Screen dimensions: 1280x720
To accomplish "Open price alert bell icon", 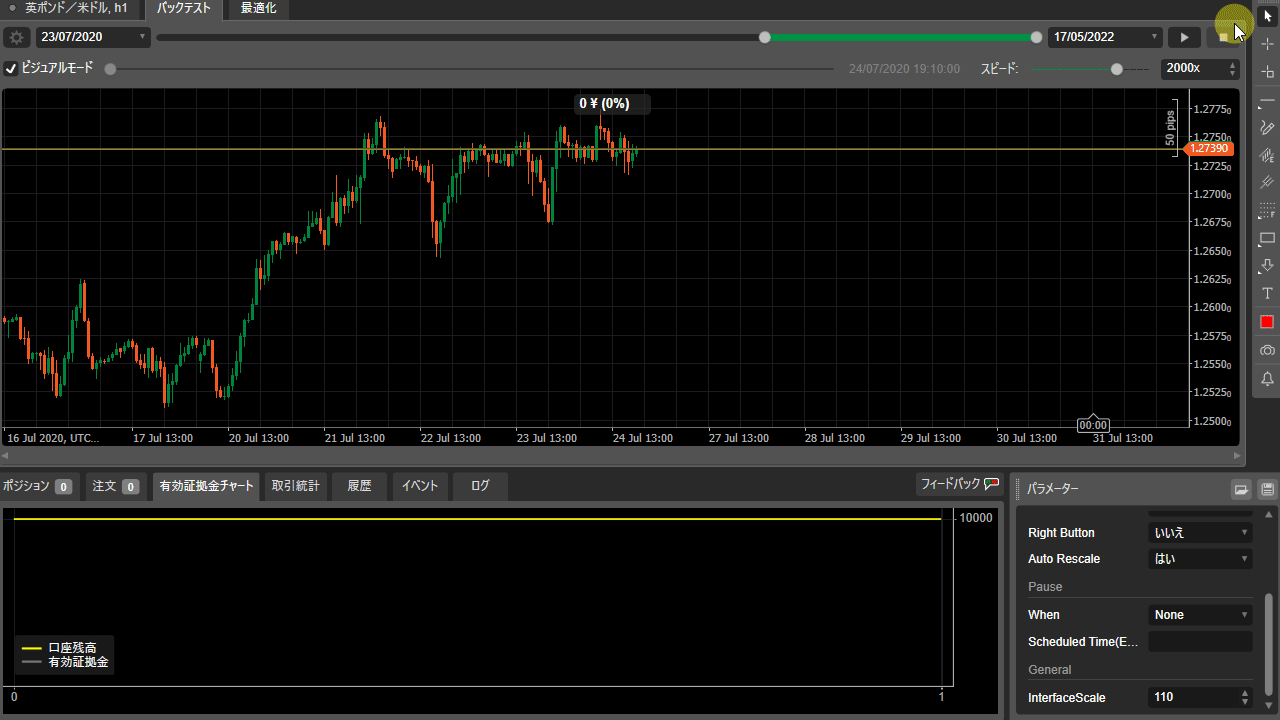I will pos(1267,379).
